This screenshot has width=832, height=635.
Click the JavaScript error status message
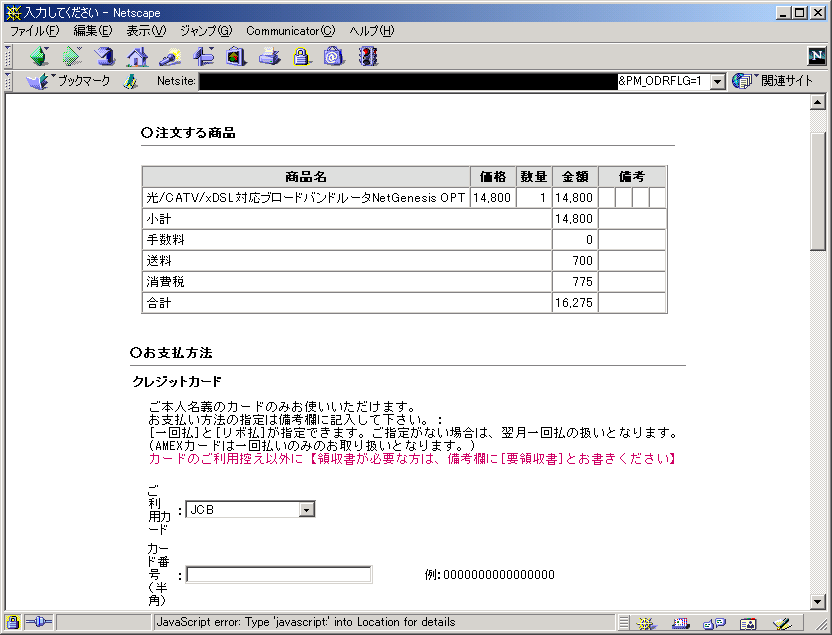[x=306, y=622]
